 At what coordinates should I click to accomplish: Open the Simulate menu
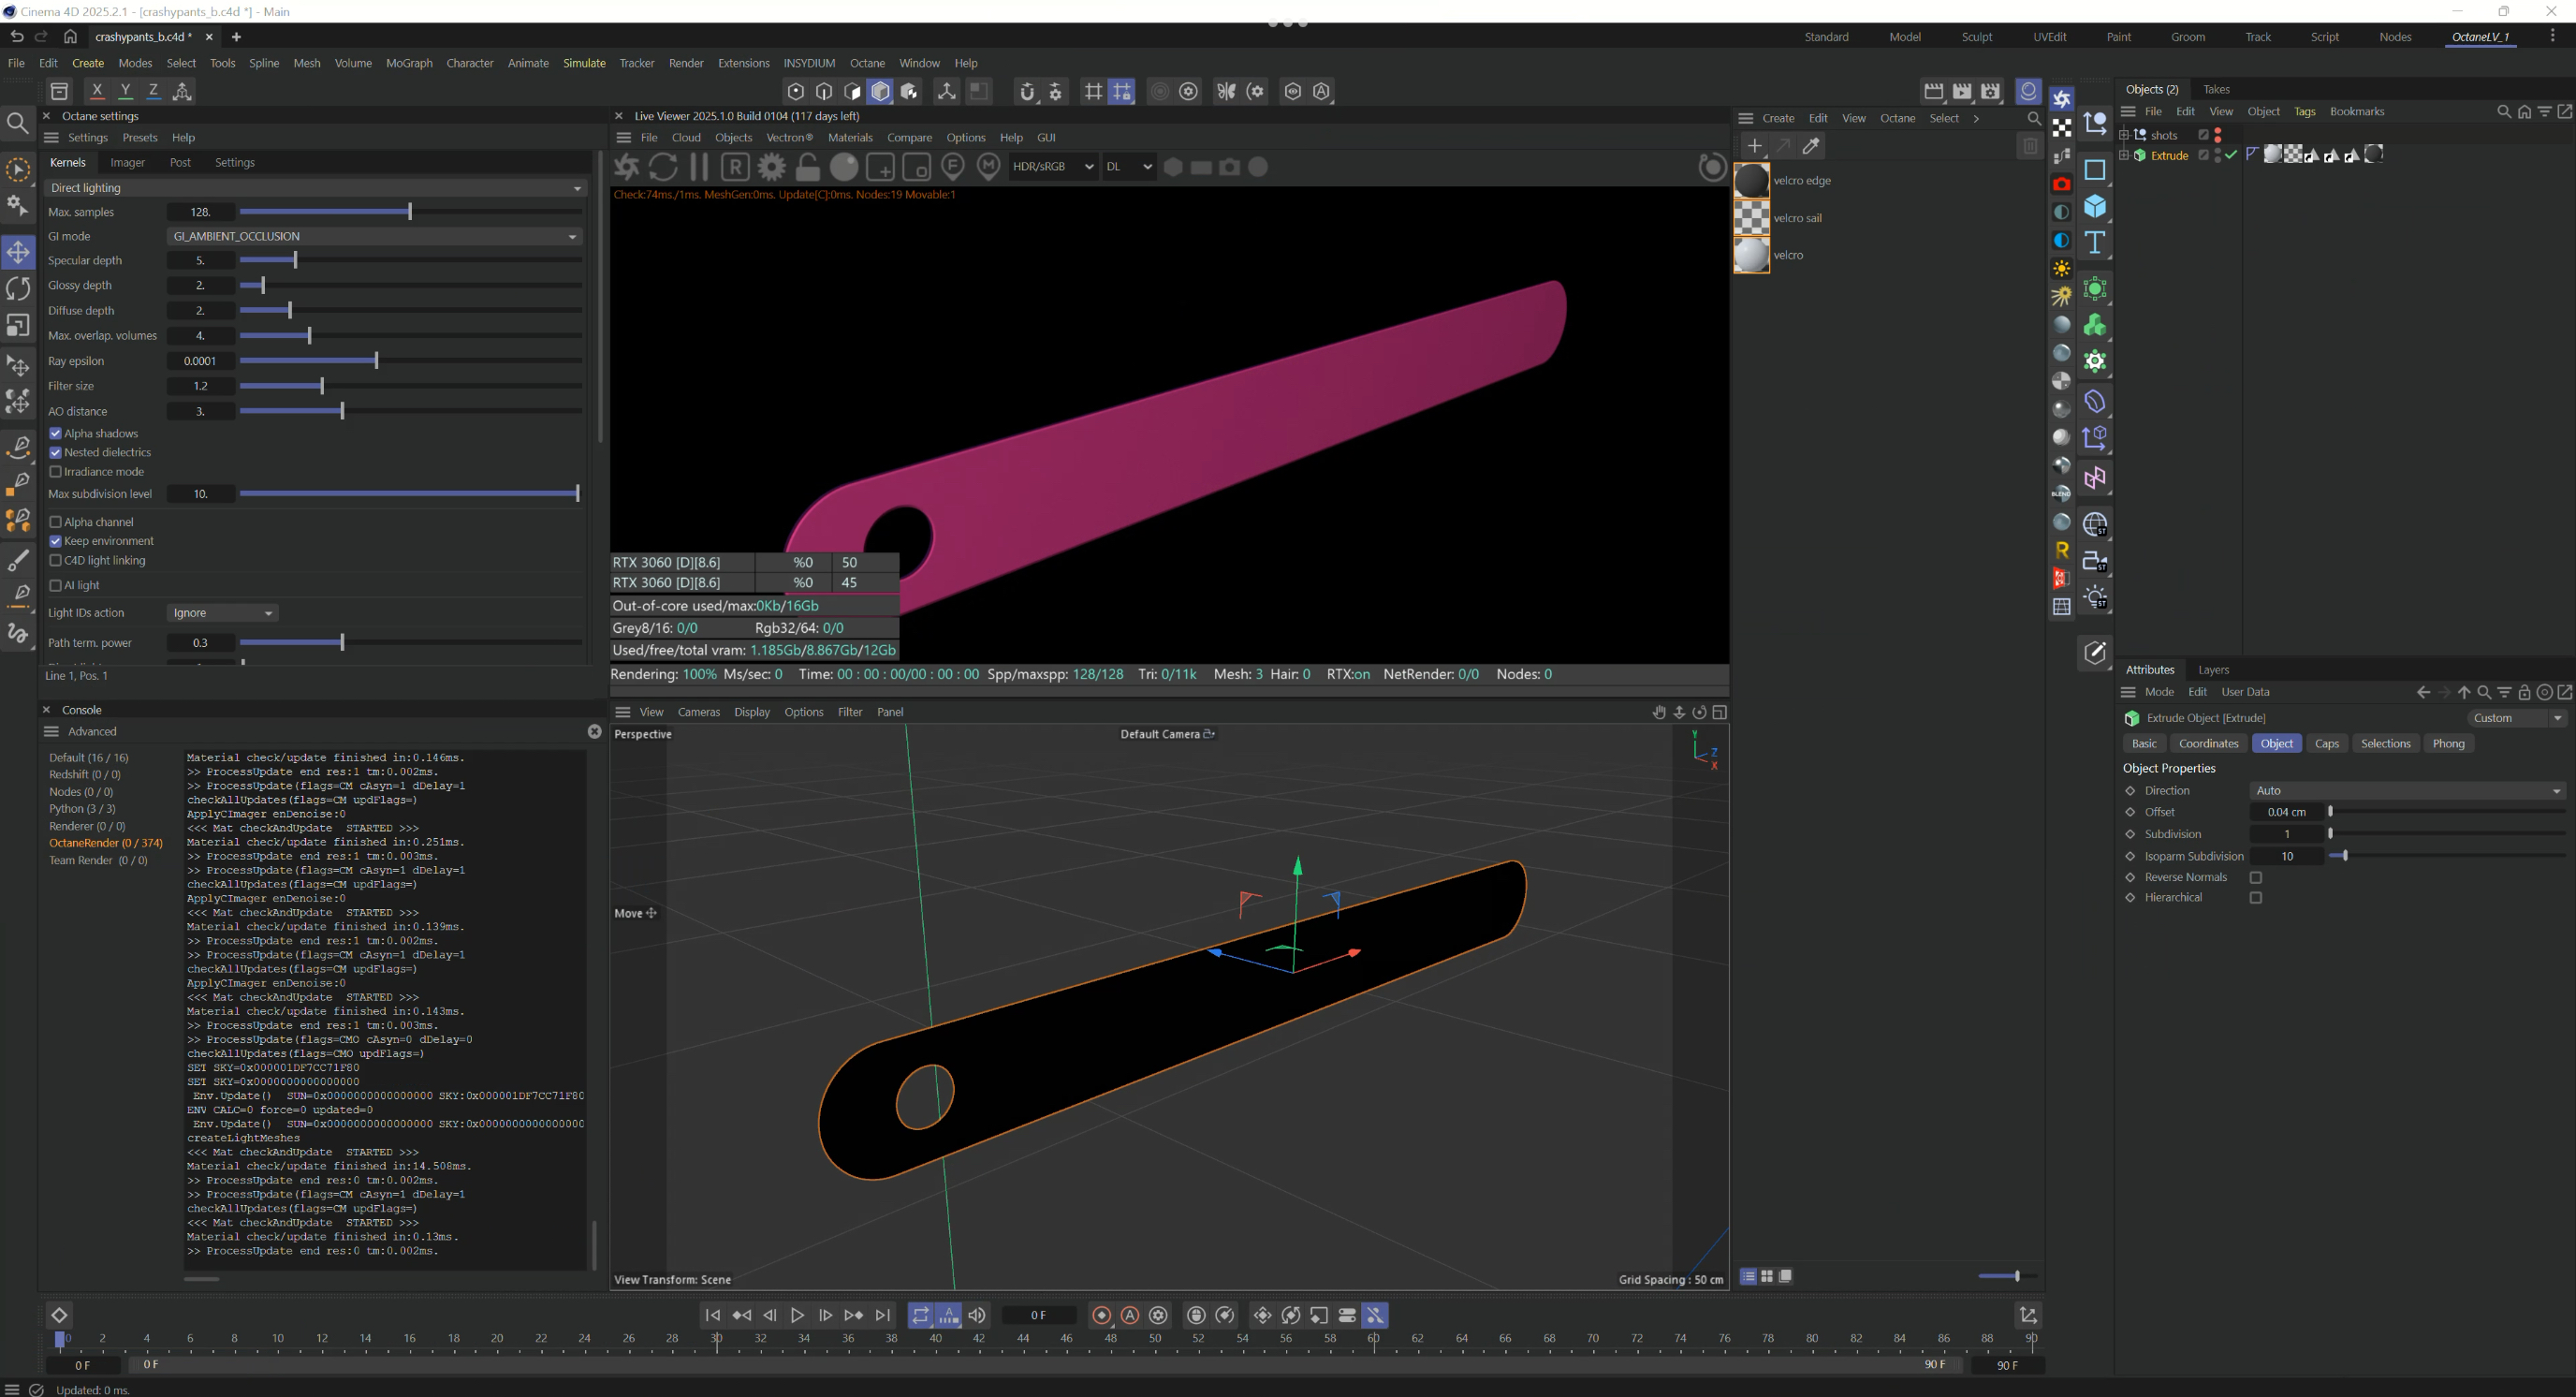click(x=584, y=63)
